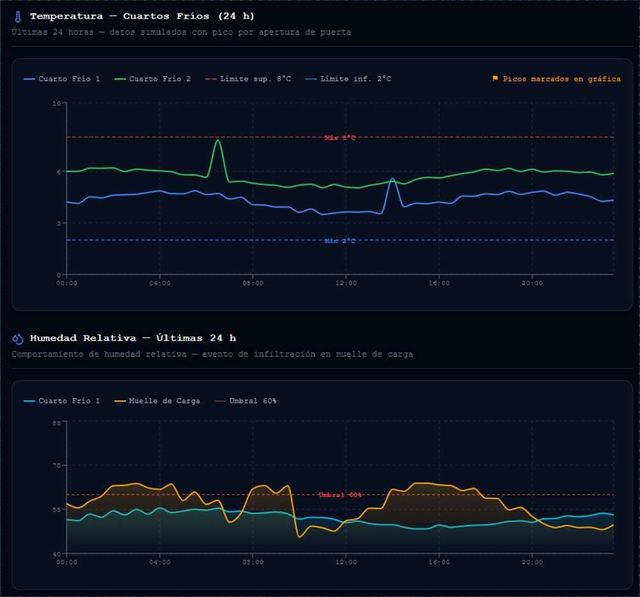Click the 'Máx 8°C' reference line label
This screenshot has height=597, width=640.
pos(340,138)
